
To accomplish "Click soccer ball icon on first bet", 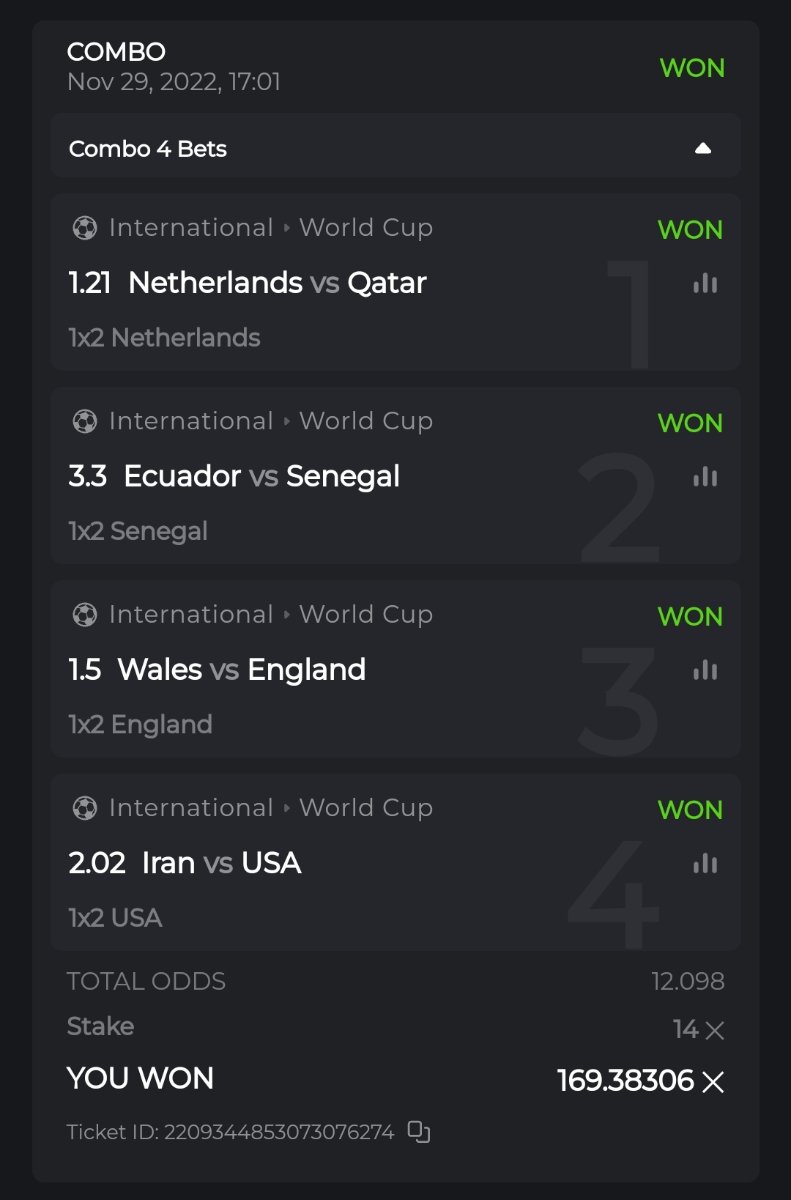I will [x=85, y=228].
